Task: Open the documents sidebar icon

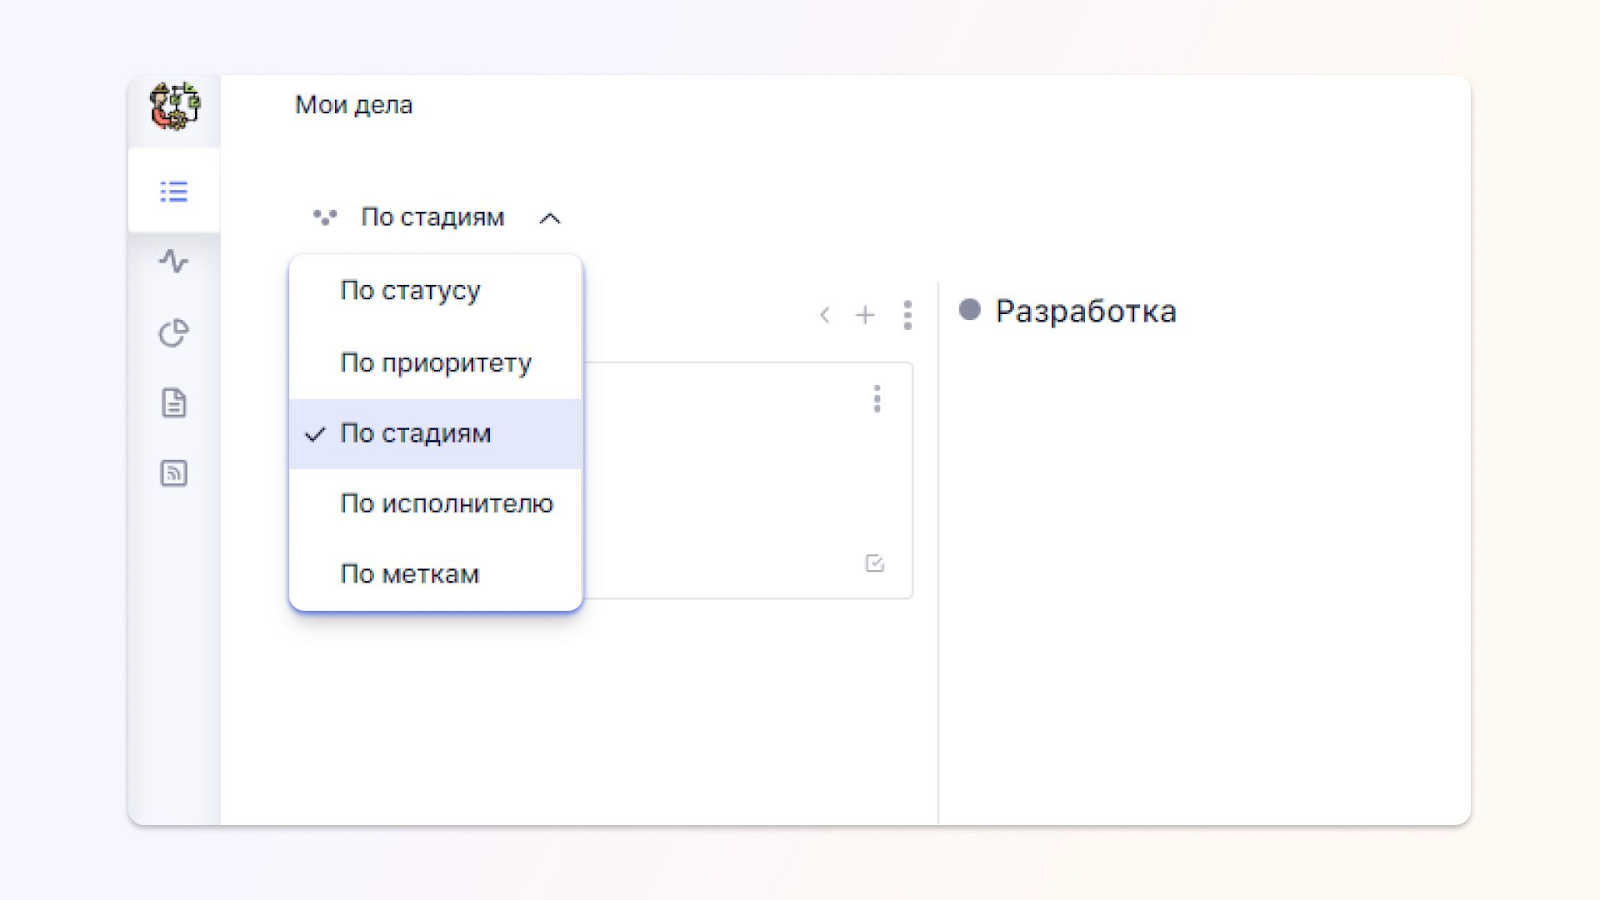Action: point(174,403)
